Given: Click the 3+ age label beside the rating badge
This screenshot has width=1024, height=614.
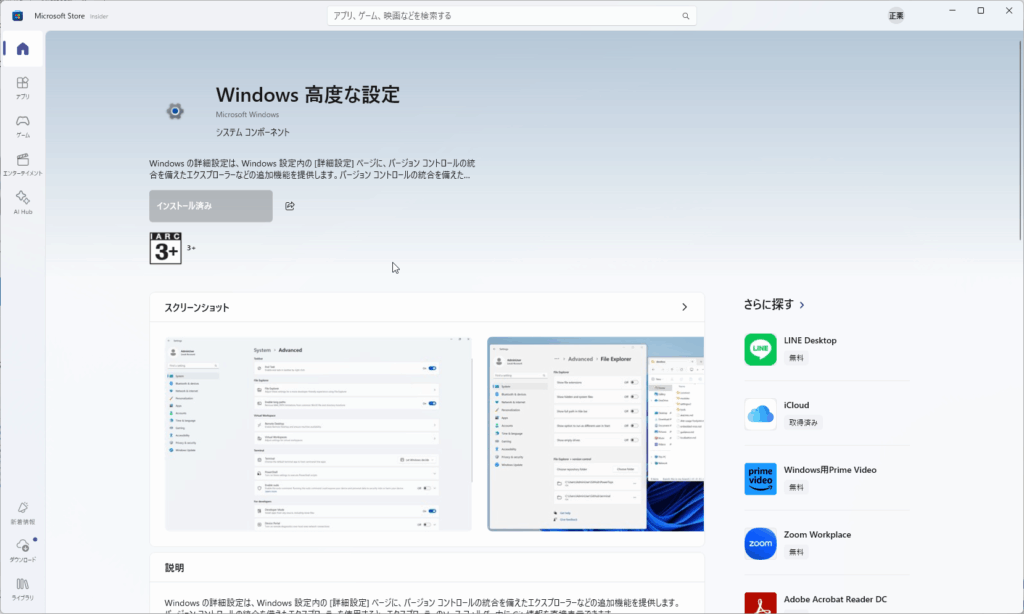Looking at the screenshot, I should click(191, 248).
